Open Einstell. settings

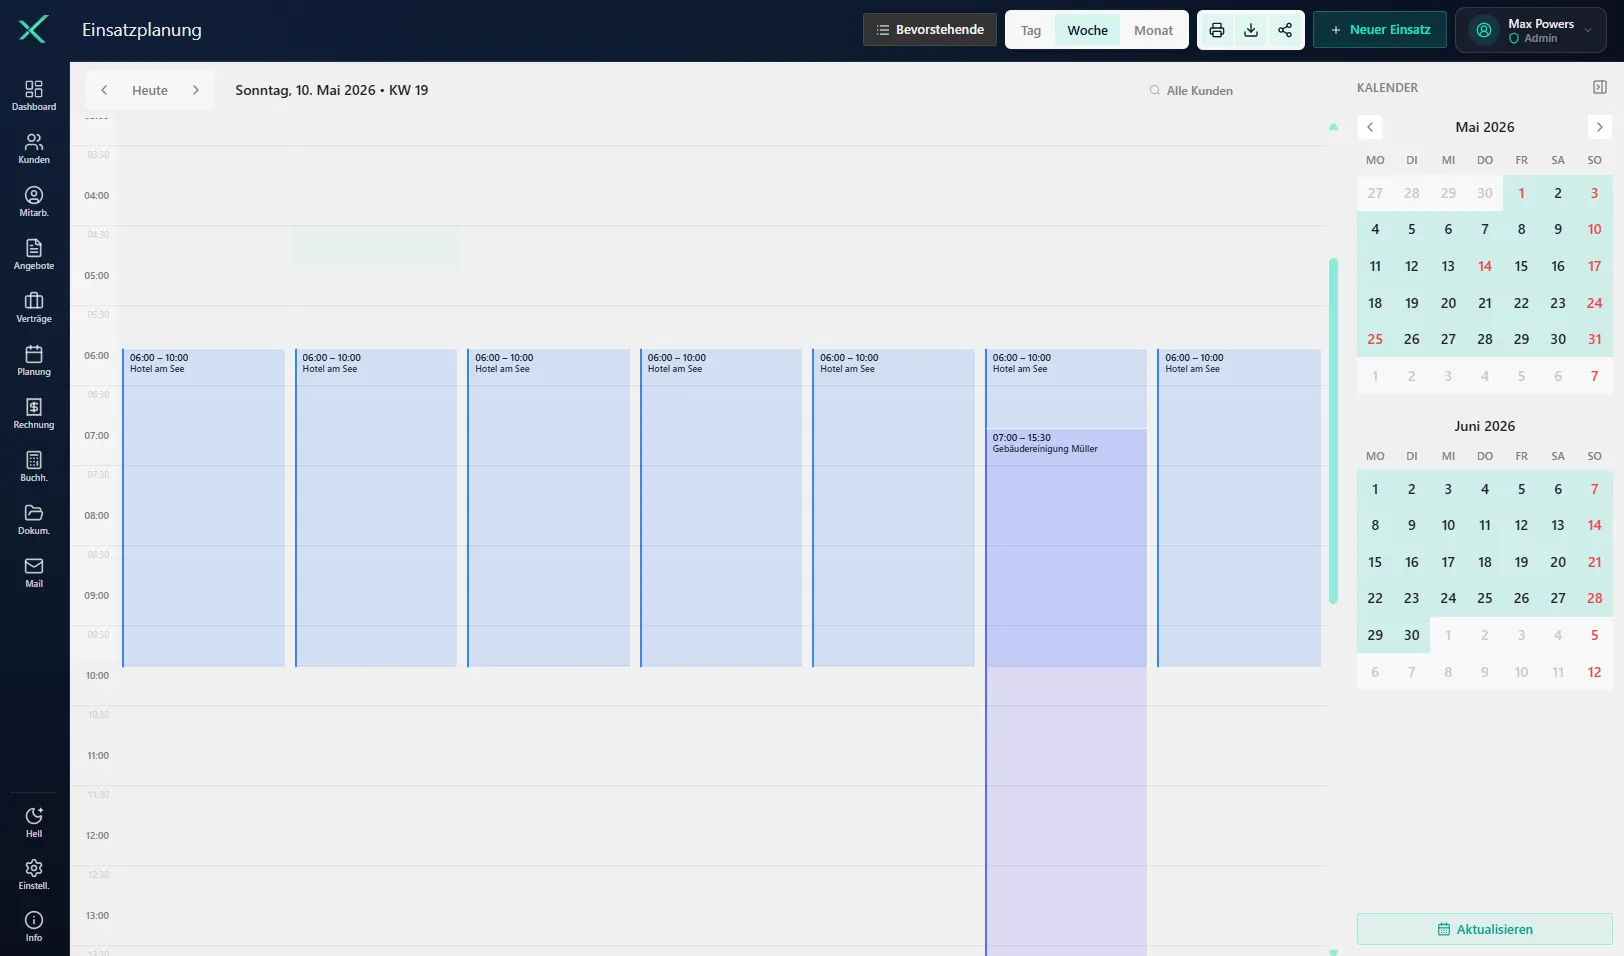tap(34, 874)
